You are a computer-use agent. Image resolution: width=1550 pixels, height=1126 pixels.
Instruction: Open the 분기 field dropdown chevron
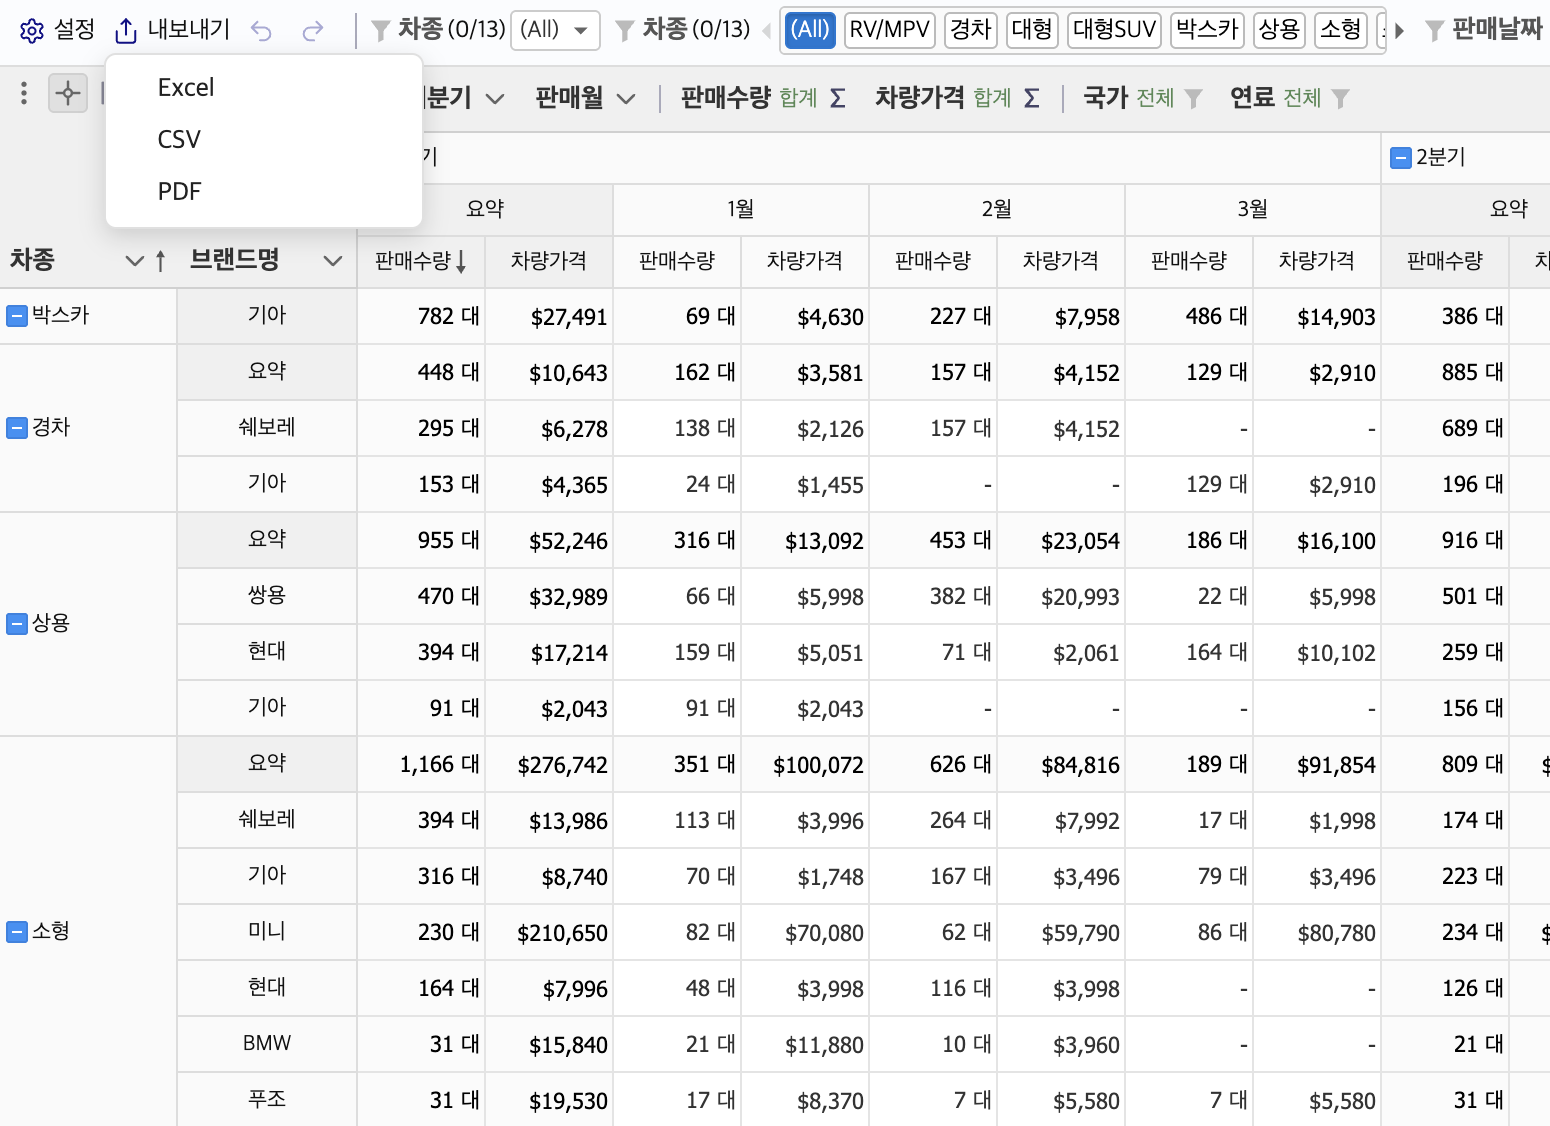coord(495,98)
